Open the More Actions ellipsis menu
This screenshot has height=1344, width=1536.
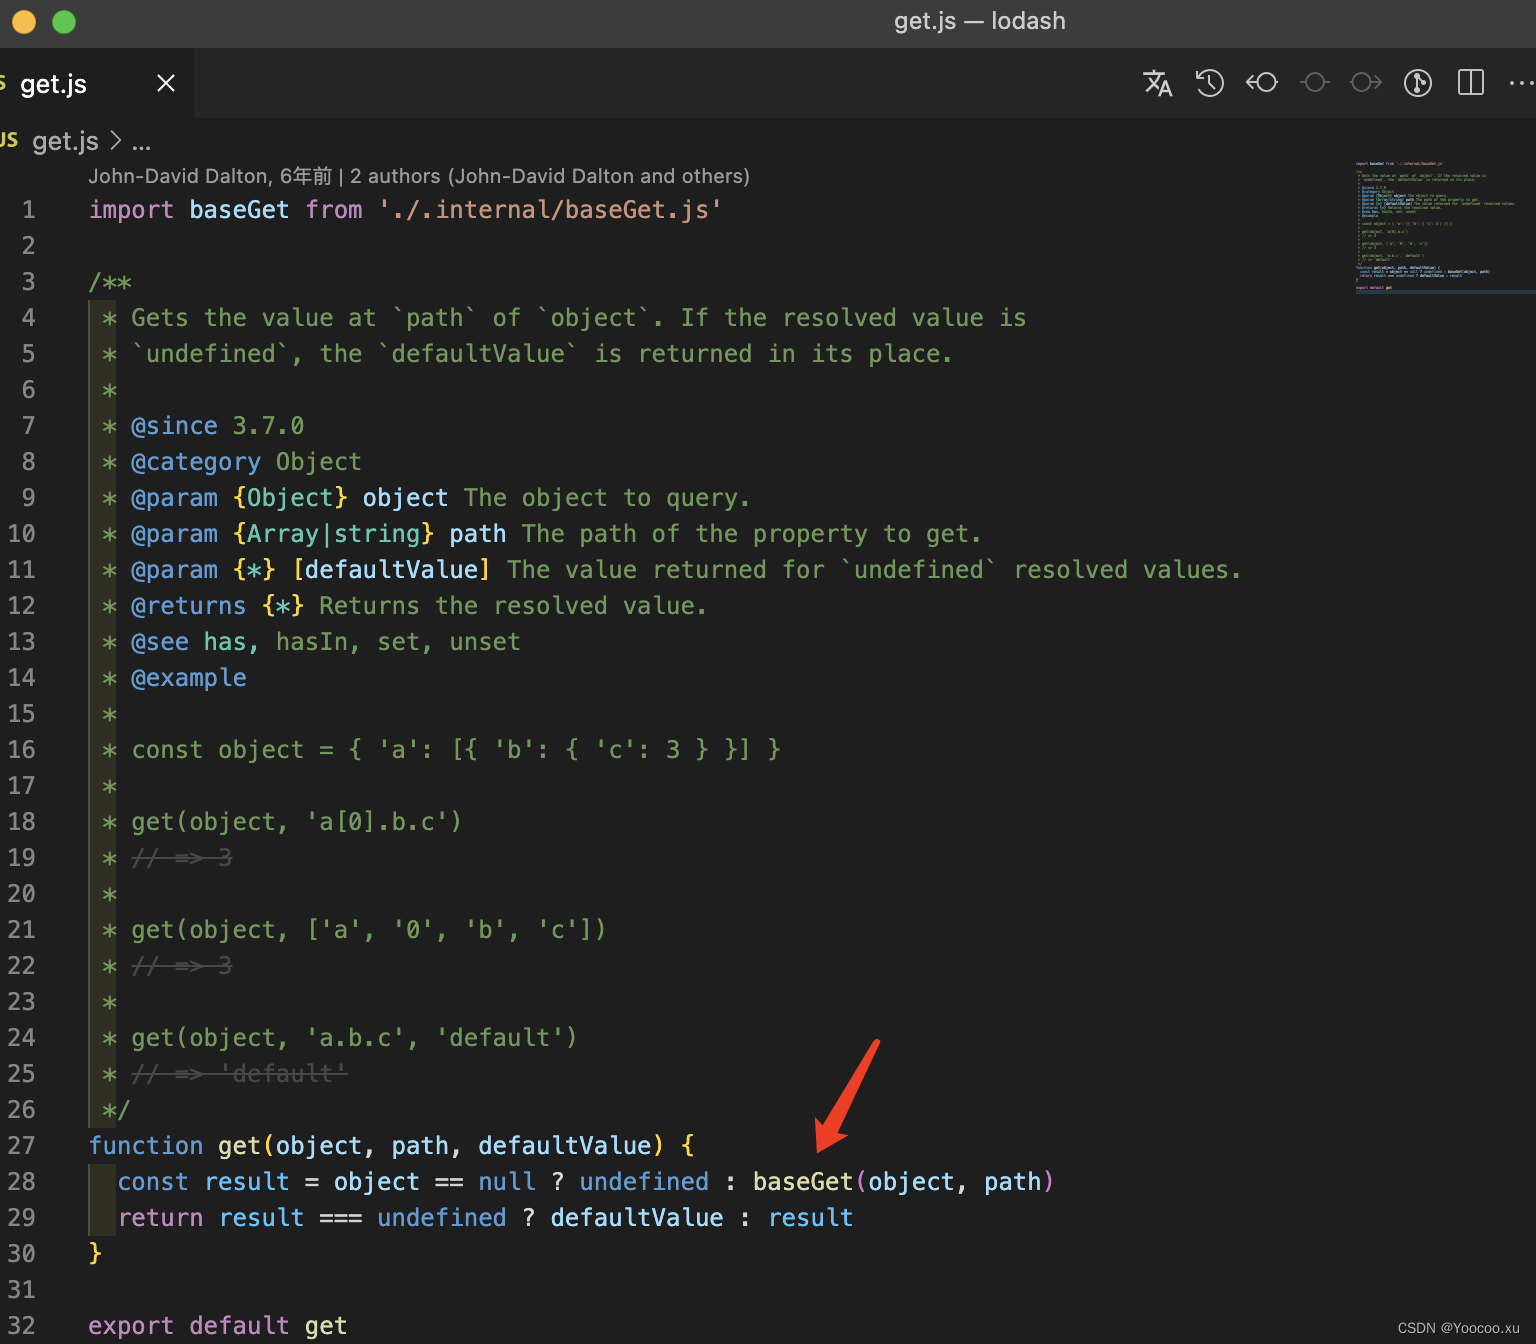pyautogui.click(x=1521, y=83)
